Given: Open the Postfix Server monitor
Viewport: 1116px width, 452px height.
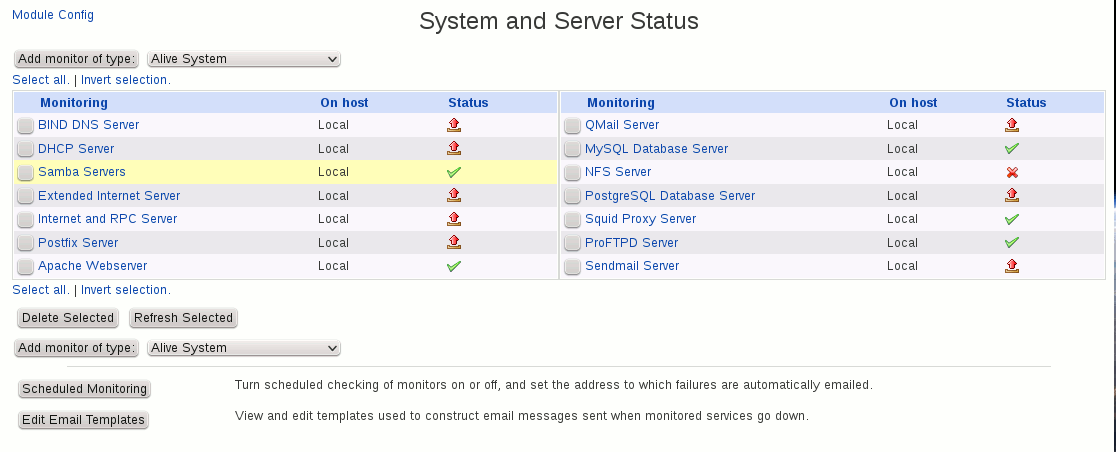Looking at the screenshot, I should click(x=78, y=243).
